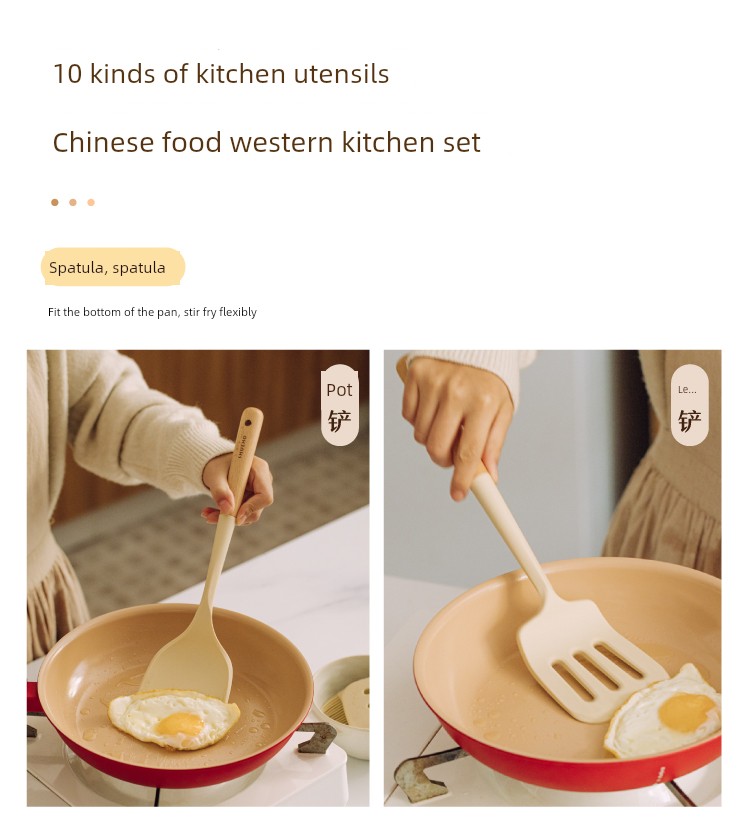
Task: Open the right slotted spatula photo
Action: pos(552,578)
